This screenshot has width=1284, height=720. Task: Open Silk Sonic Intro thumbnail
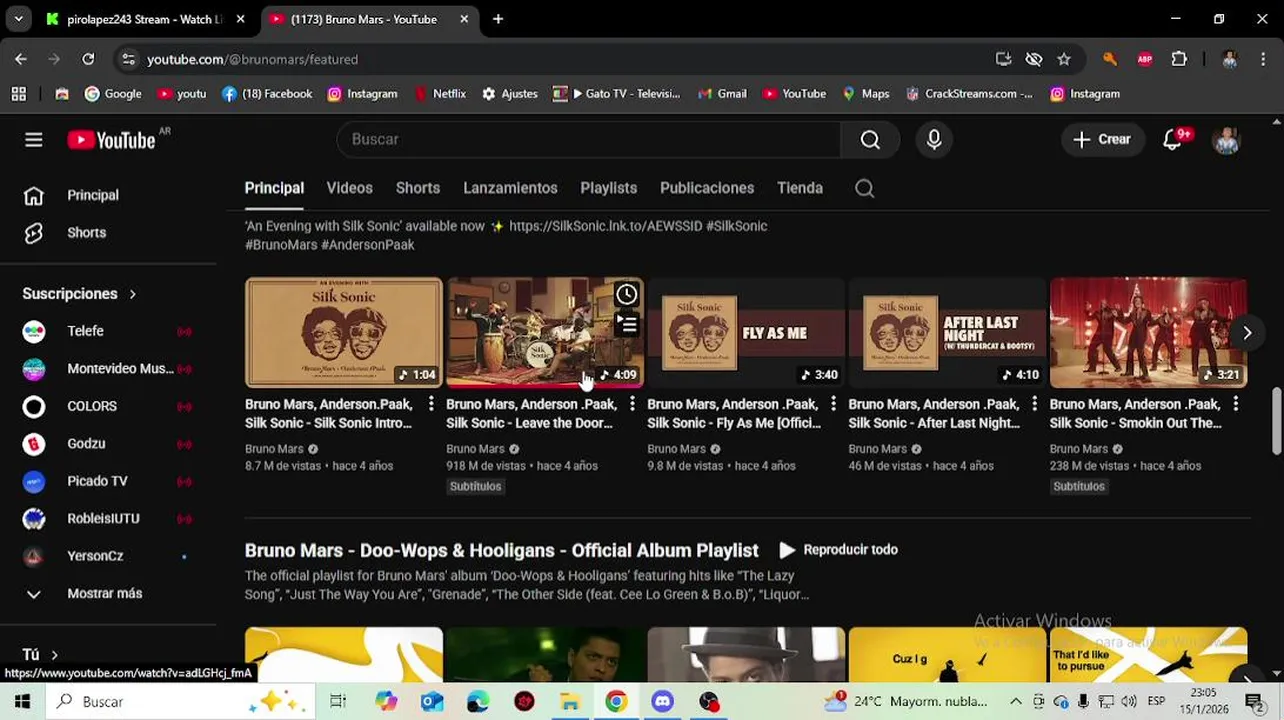344,333
